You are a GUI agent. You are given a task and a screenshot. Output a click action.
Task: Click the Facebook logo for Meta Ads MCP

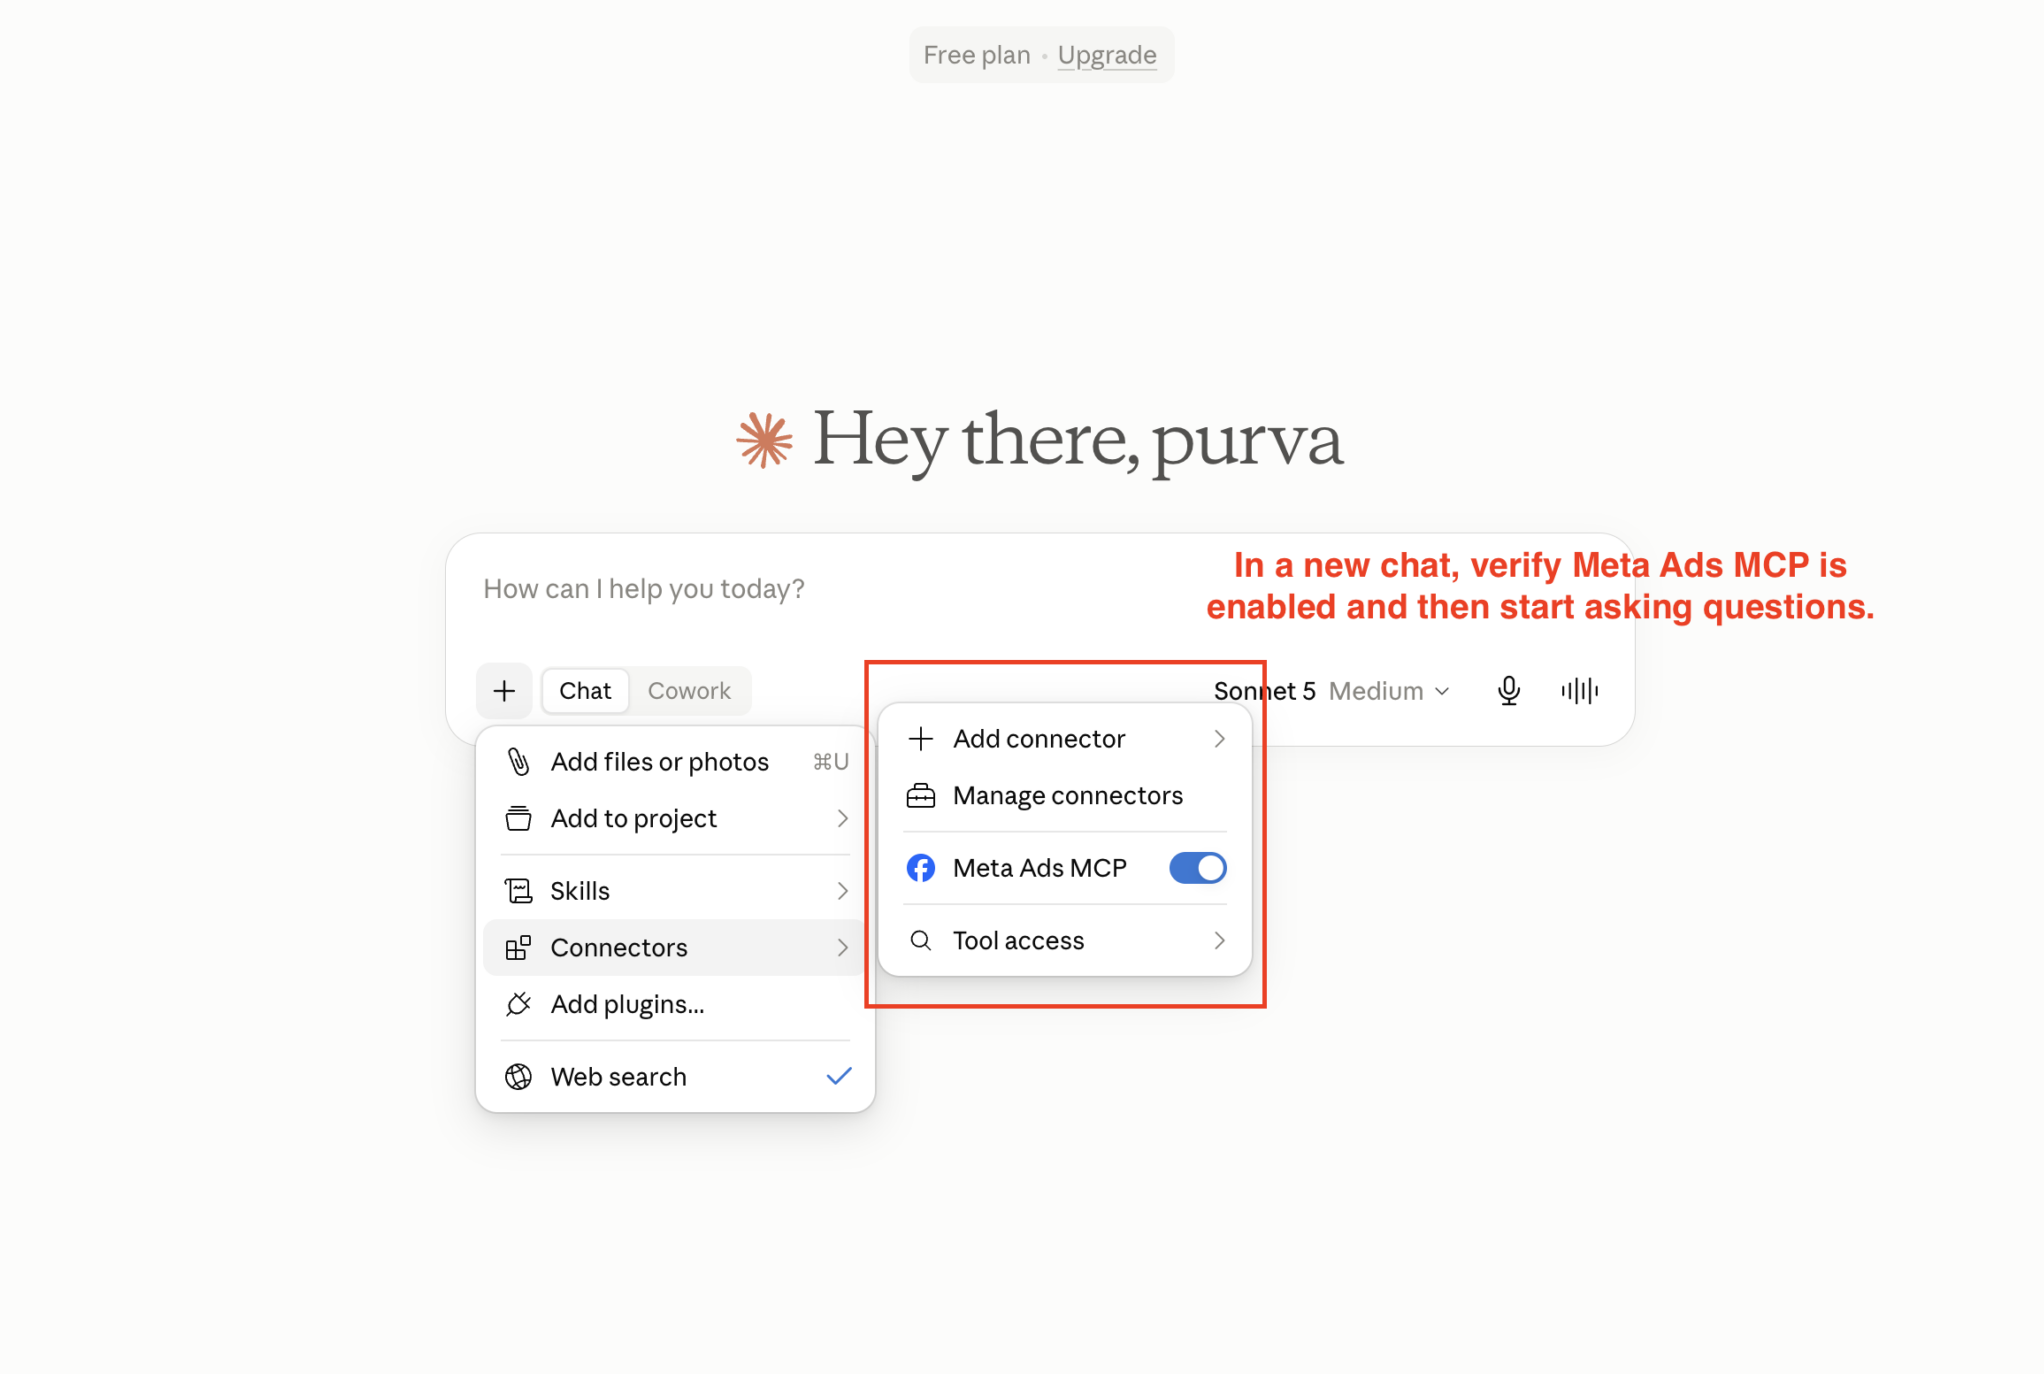[x=921, y=868]
